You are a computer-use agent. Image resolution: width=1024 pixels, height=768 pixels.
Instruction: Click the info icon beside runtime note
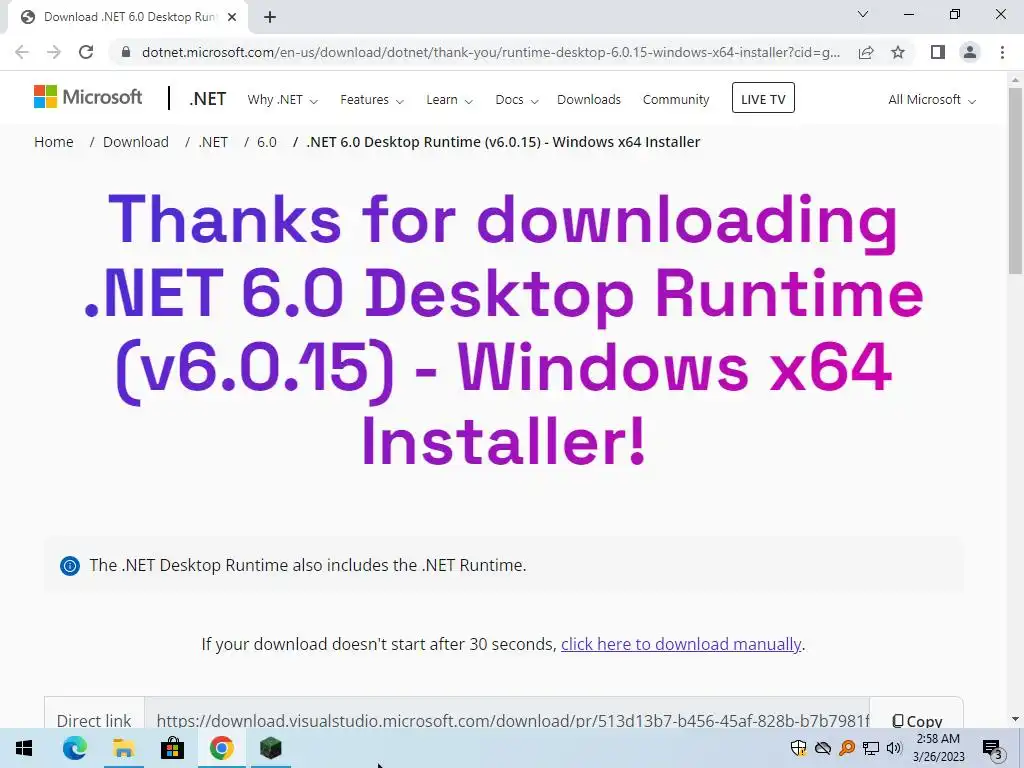pyautogui.click(x=70, y=566)
